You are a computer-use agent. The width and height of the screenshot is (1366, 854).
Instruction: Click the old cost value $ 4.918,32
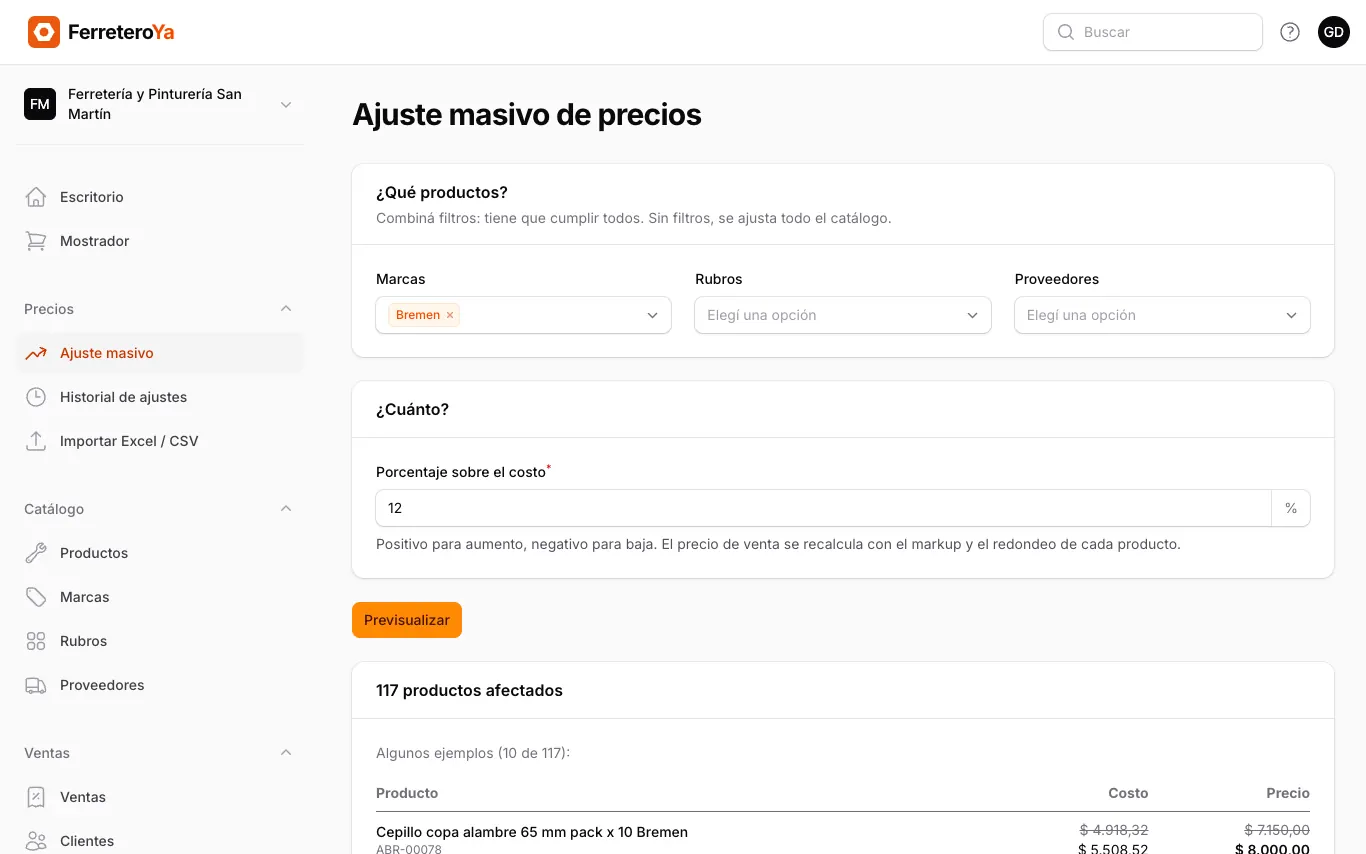[1114, 830]
